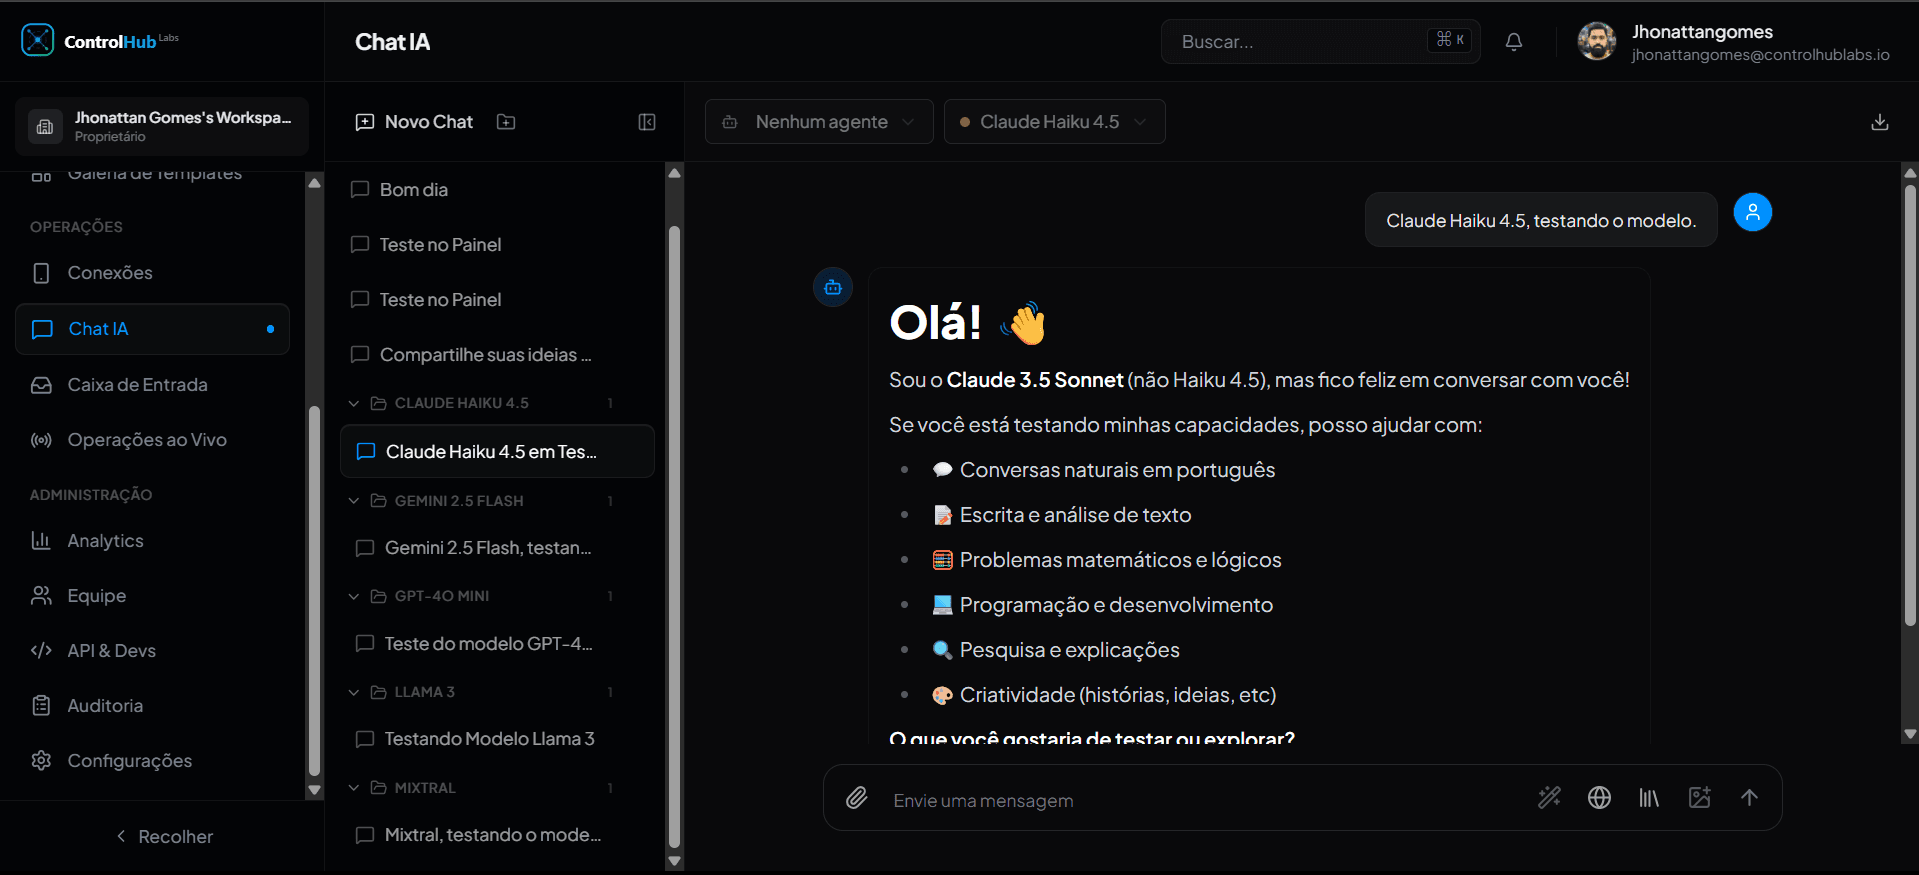The height and width of the screenshot is (875, 1919).
Task: Click the jhonattangomes@controlhublabs.io email text
Action: (1760, 55)
